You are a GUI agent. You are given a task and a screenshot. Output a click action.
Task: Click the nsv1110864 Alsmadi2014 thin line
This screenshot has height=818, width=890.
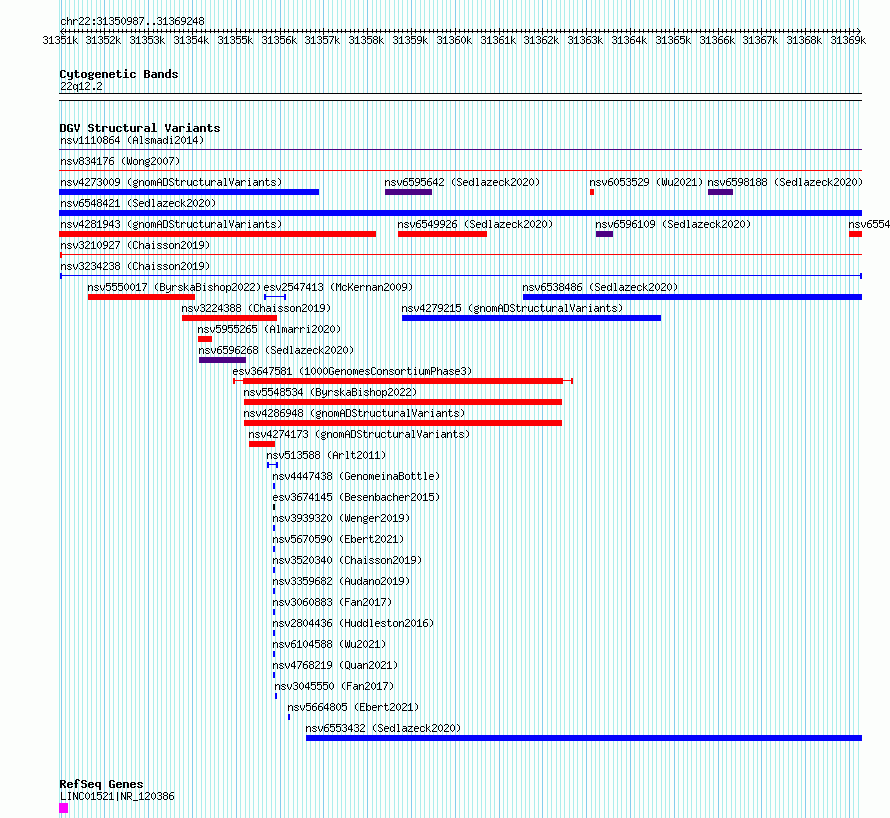pyautogui.click(x=460, y=150)
